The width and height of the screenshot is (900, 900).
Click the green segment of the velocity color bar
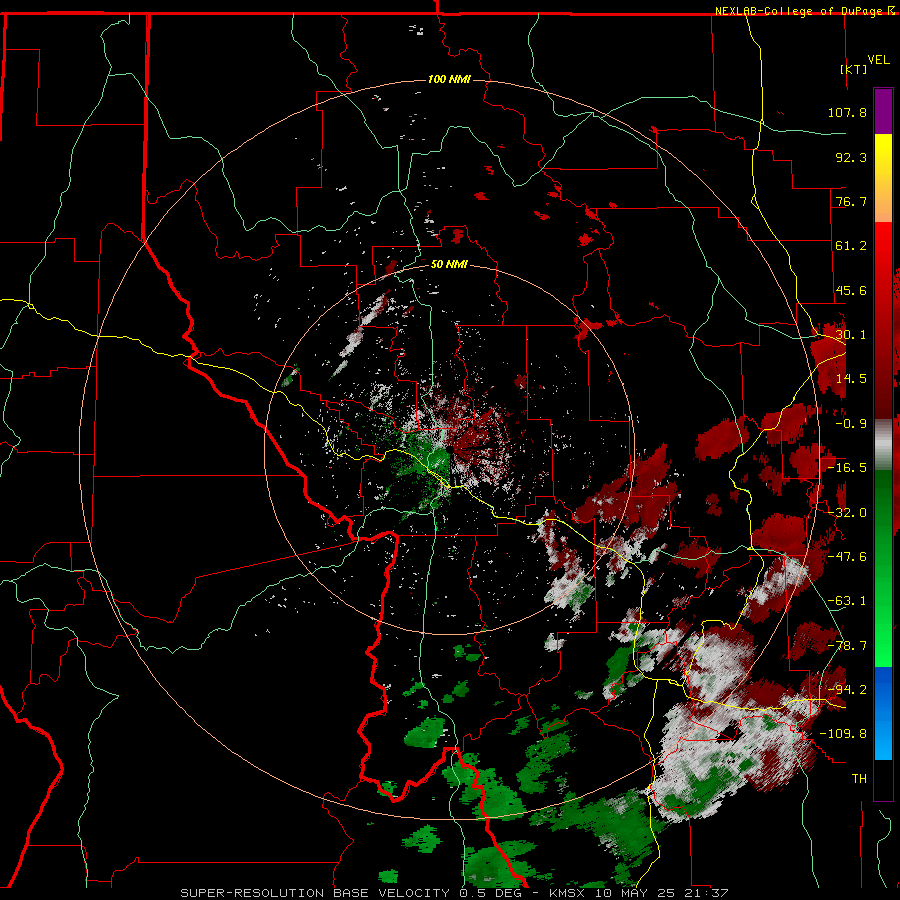(883, 568)
